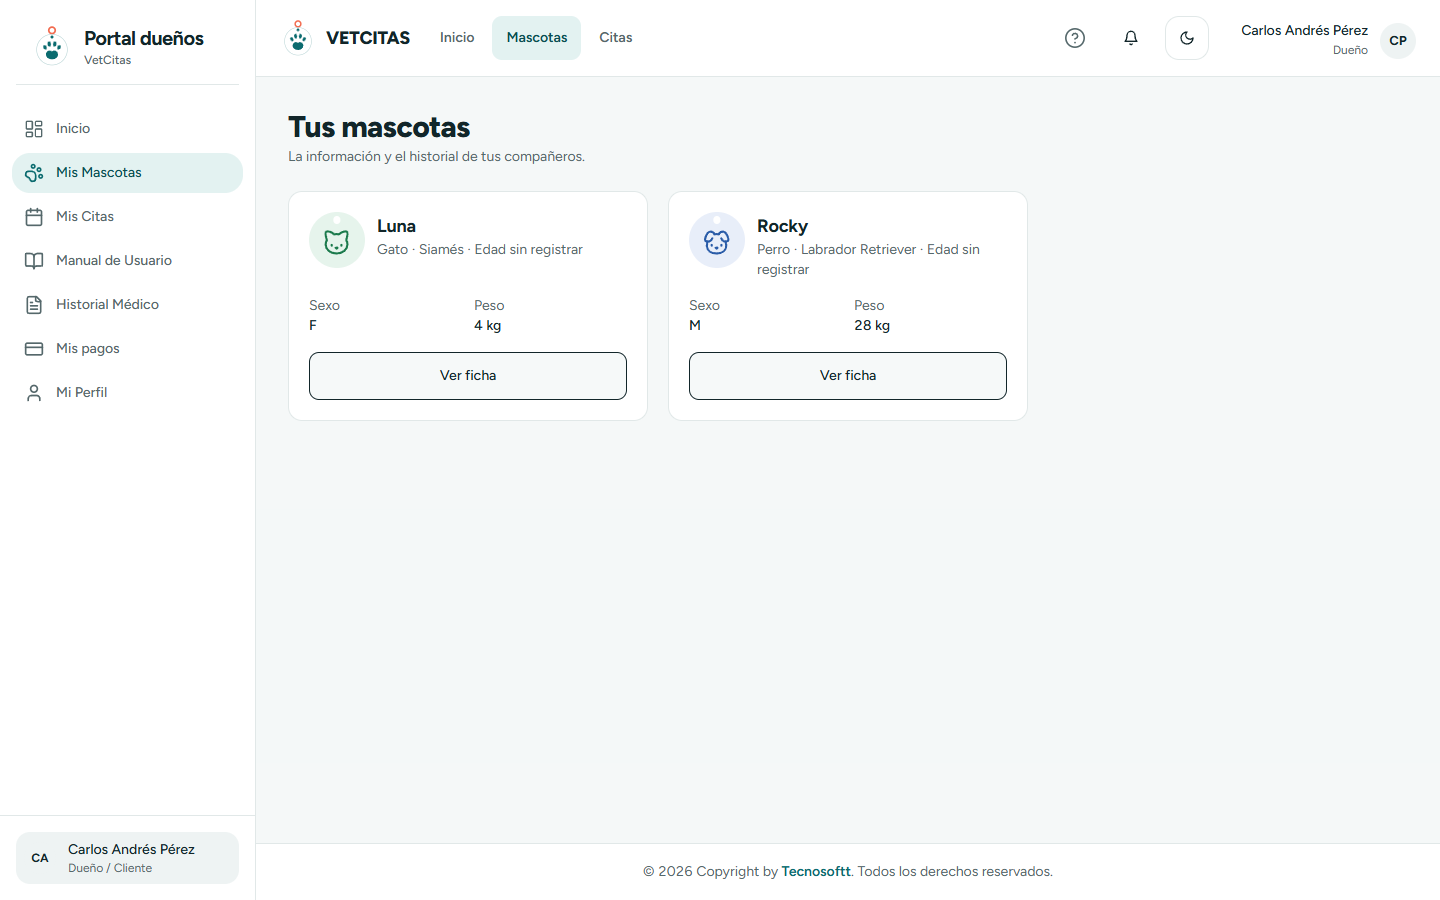Click the book icon beside Manual de Usuario
This screenshot has height=900, width=1440.
click(34, 261)
